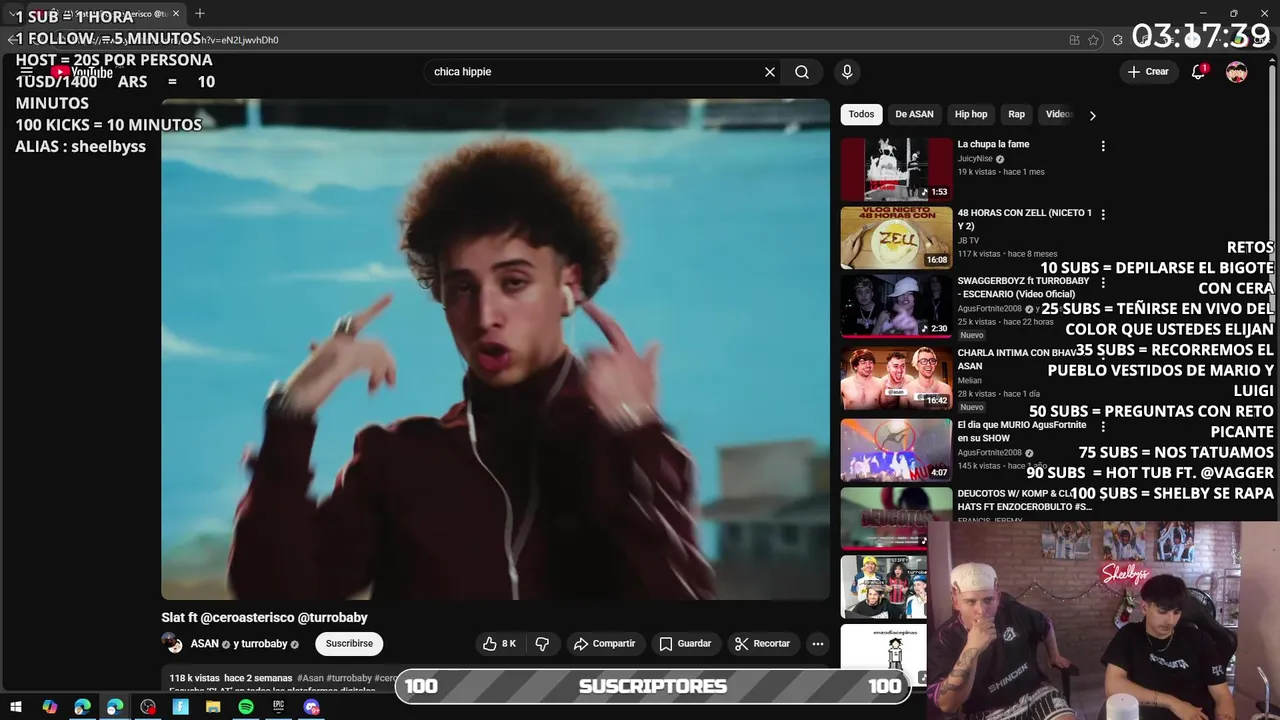Open 48 HORAS CON ZELL thumbnail
Viewport: 1280px width, 720px height.
click(896, 238)
